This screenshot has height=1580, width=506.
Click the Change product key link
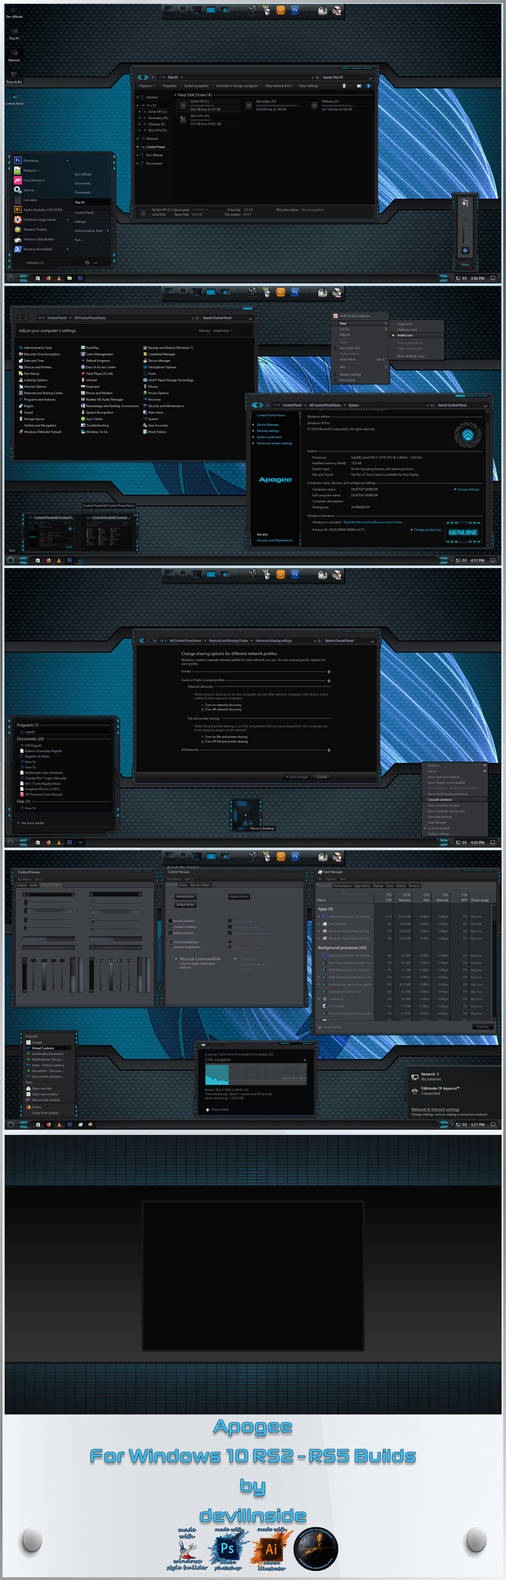426,530
